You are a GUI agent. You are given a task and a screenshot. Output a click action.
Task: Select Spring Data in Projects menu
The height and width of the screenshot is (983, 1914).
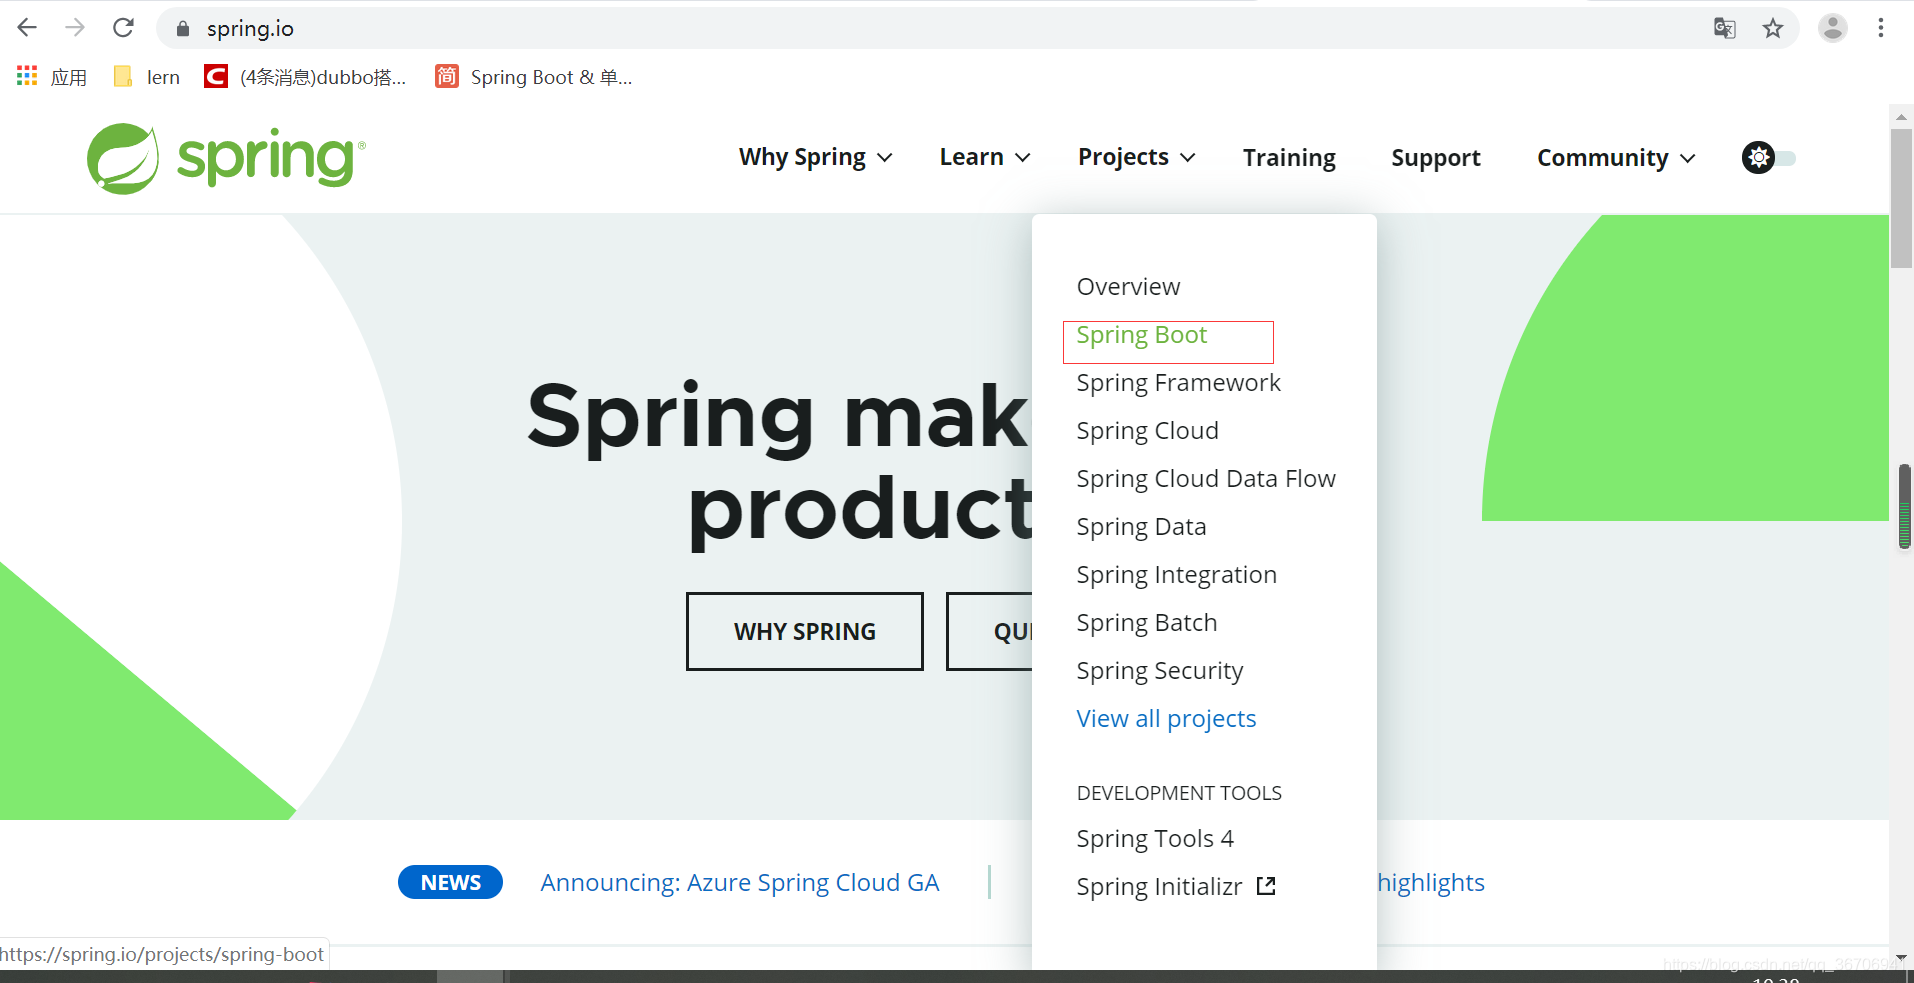pos(1141,527)
